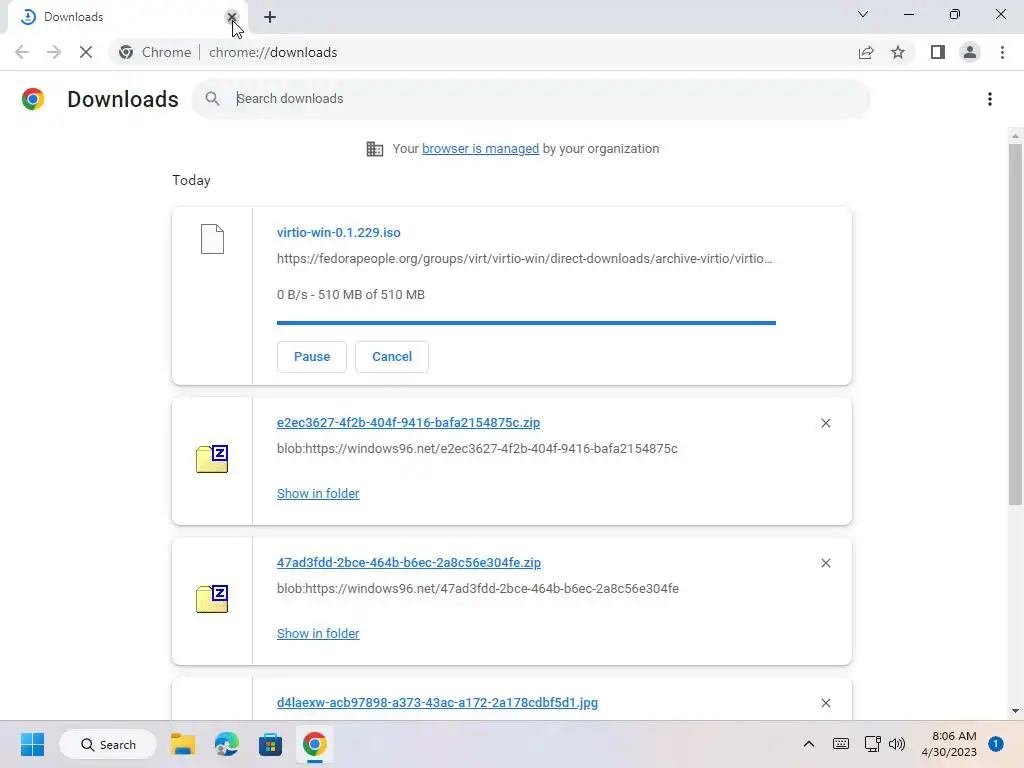1024x768 pixels.
Task: Open the volume tray icon
Action: 897,744
